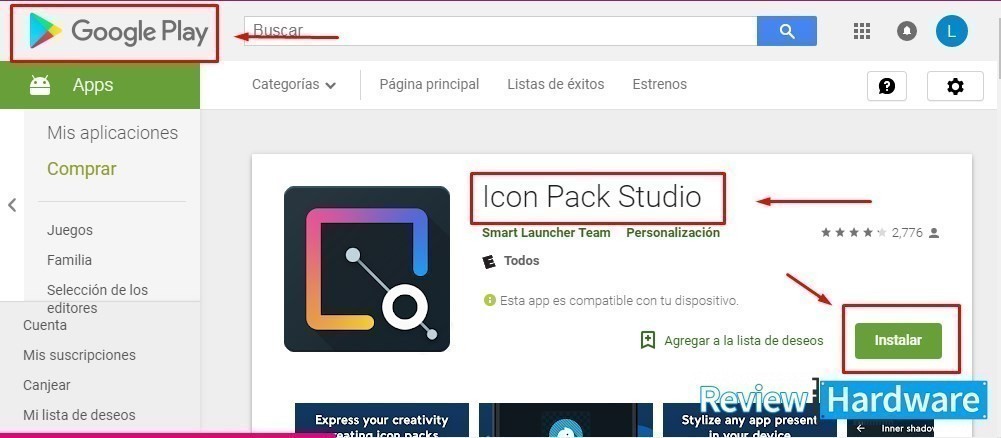Open the notifications bell icon

(907, 31)
